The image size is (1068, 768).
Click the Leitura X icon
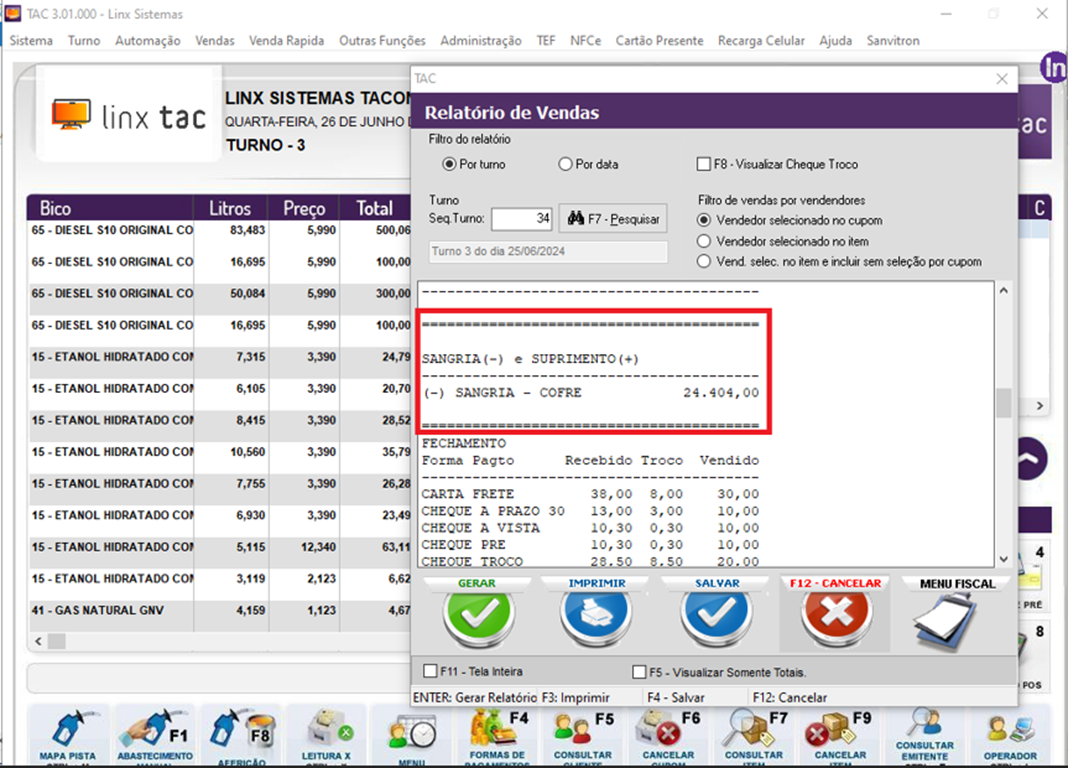click(327, 734)
